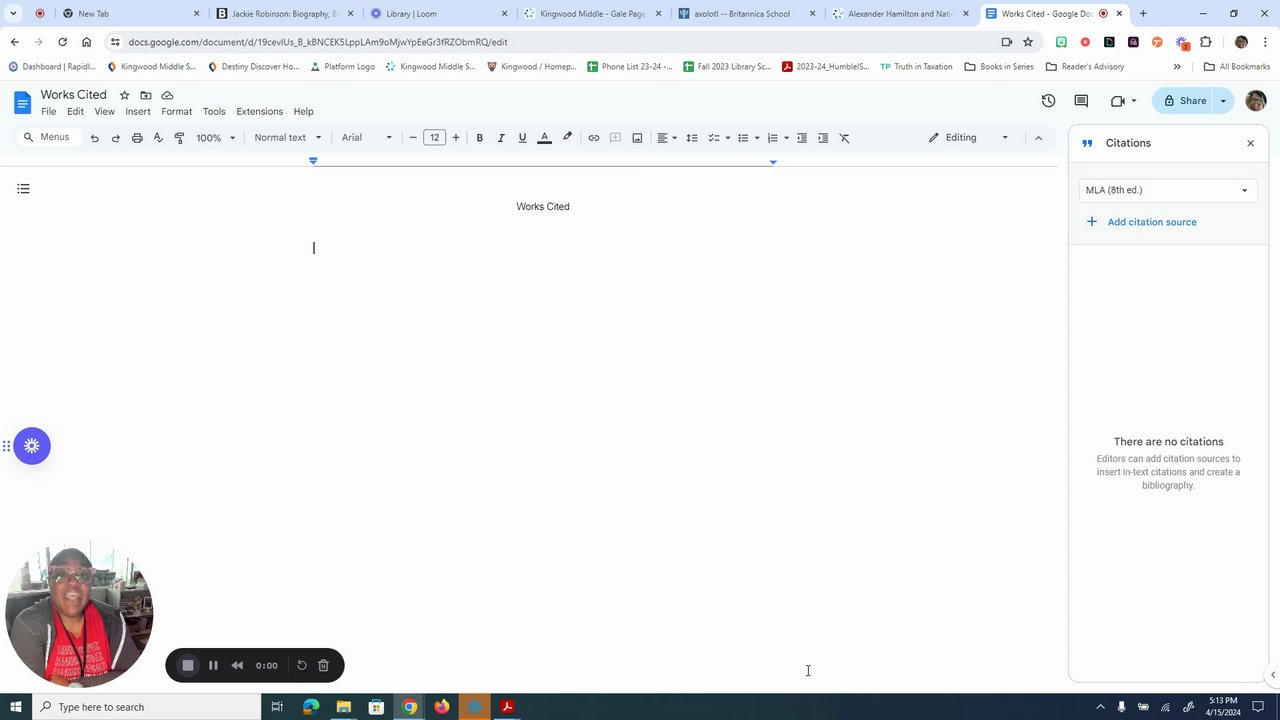The width and height of the screenshot is (1280, 720).
Task: Run spelling and grammar check
Action: (158, 138)
